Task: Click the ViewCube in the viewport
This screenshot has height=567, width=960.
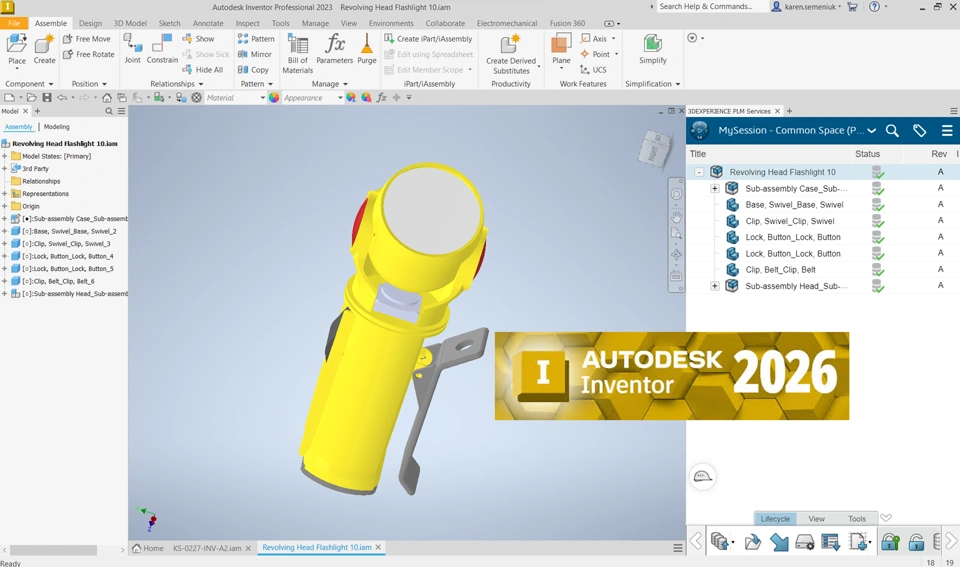Action: click(655, 148)
